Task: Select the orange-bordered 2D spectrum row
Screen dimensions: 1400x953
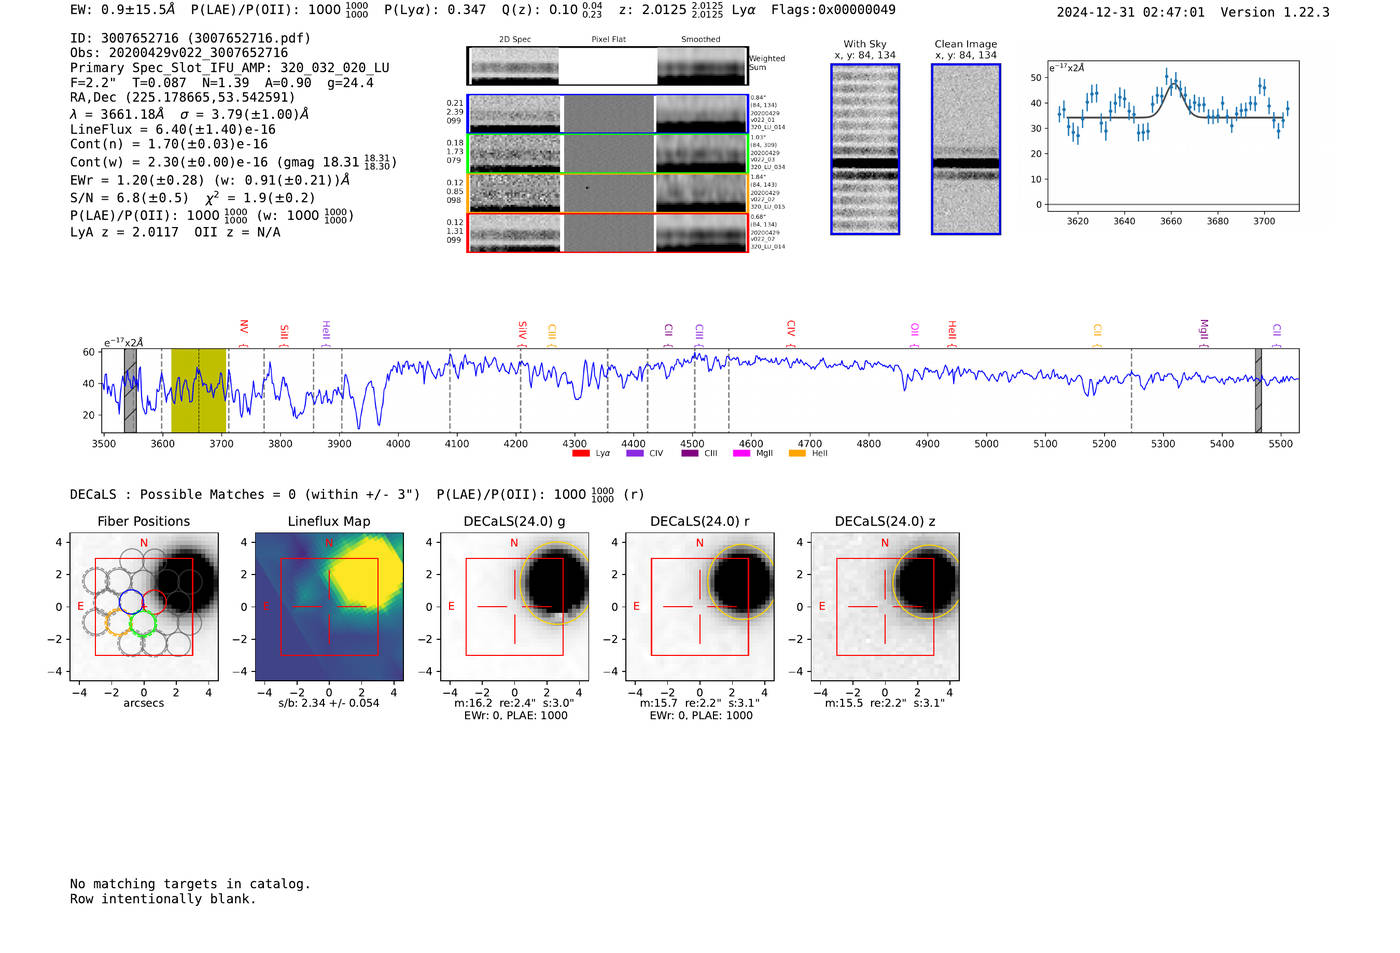Action: (x=608, y=193)
